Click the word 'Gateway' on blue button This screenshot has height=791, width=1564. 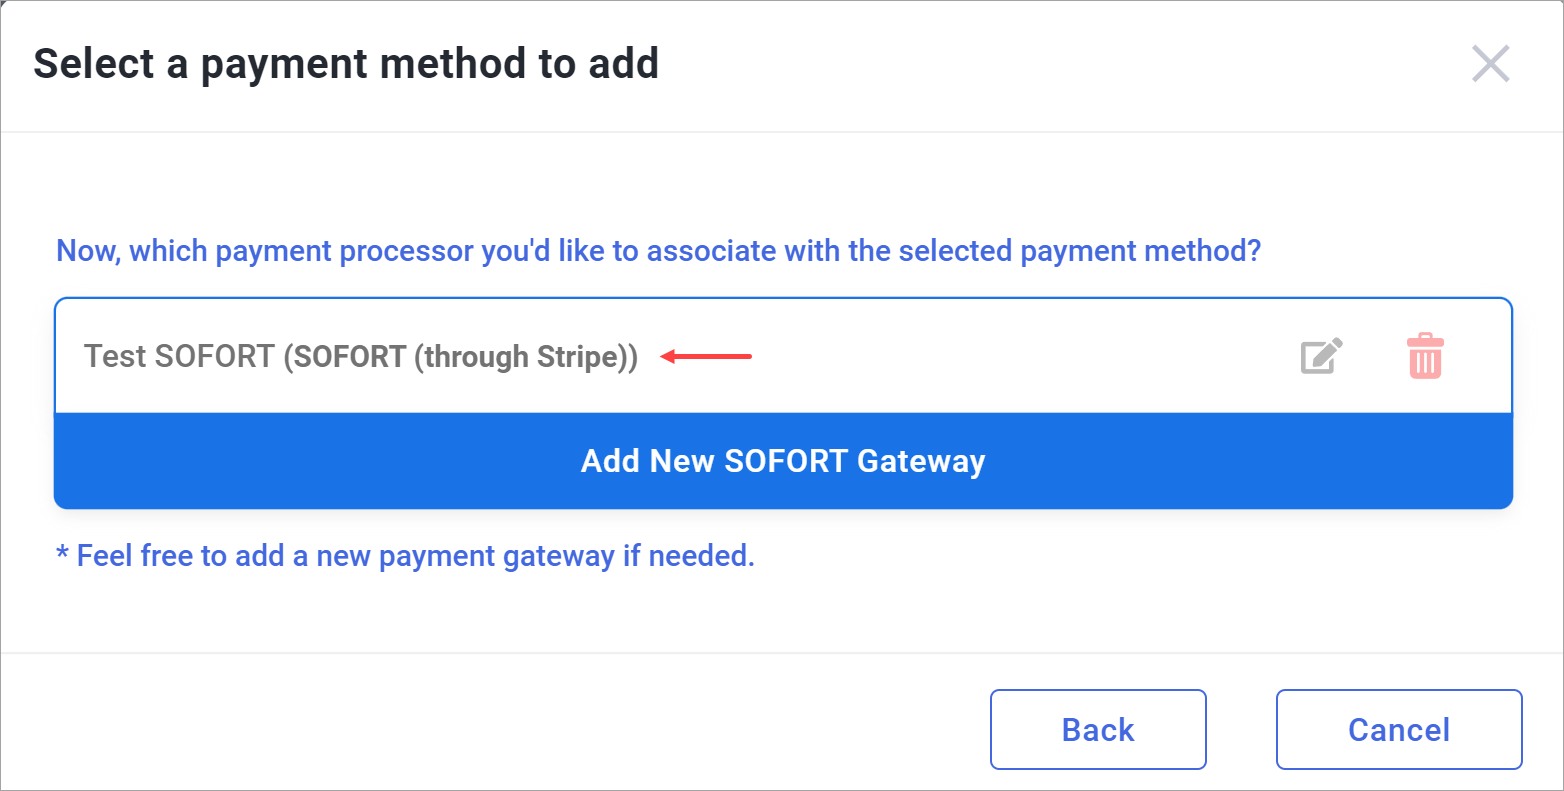(921, 462)
